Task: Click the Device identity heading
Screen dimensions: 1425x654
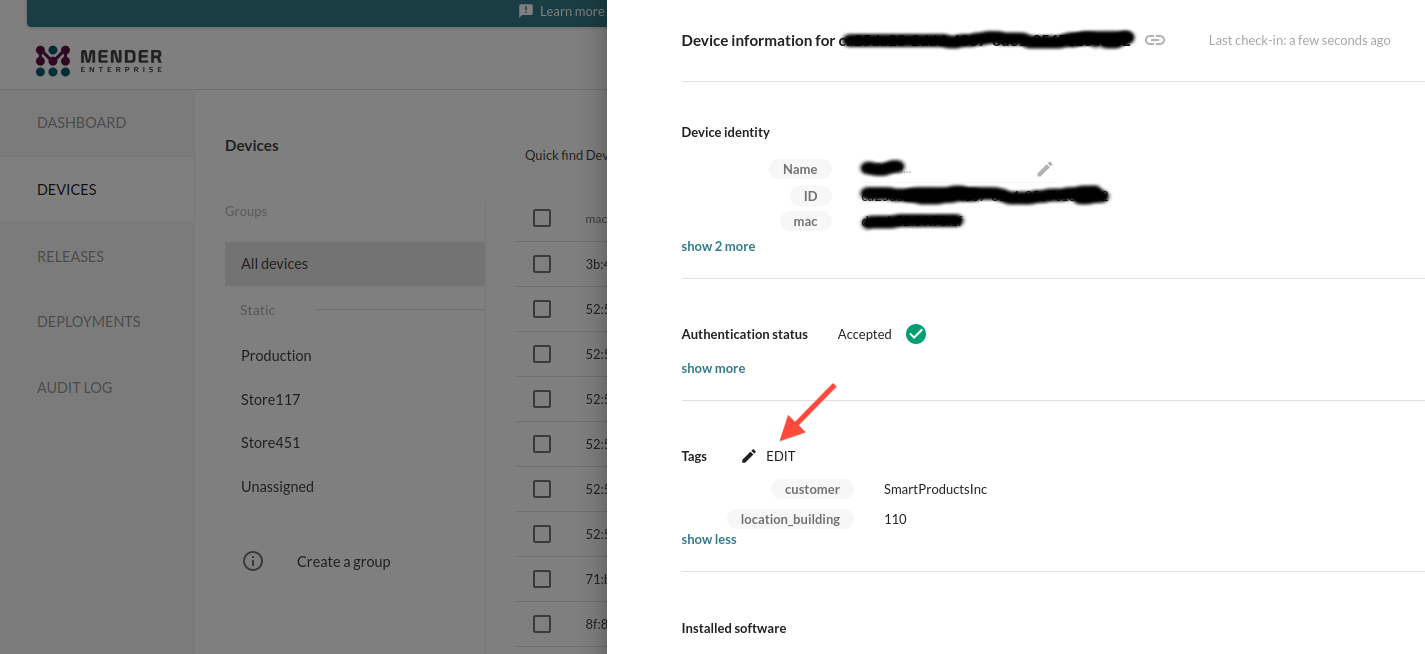Action: pos(726,132)
